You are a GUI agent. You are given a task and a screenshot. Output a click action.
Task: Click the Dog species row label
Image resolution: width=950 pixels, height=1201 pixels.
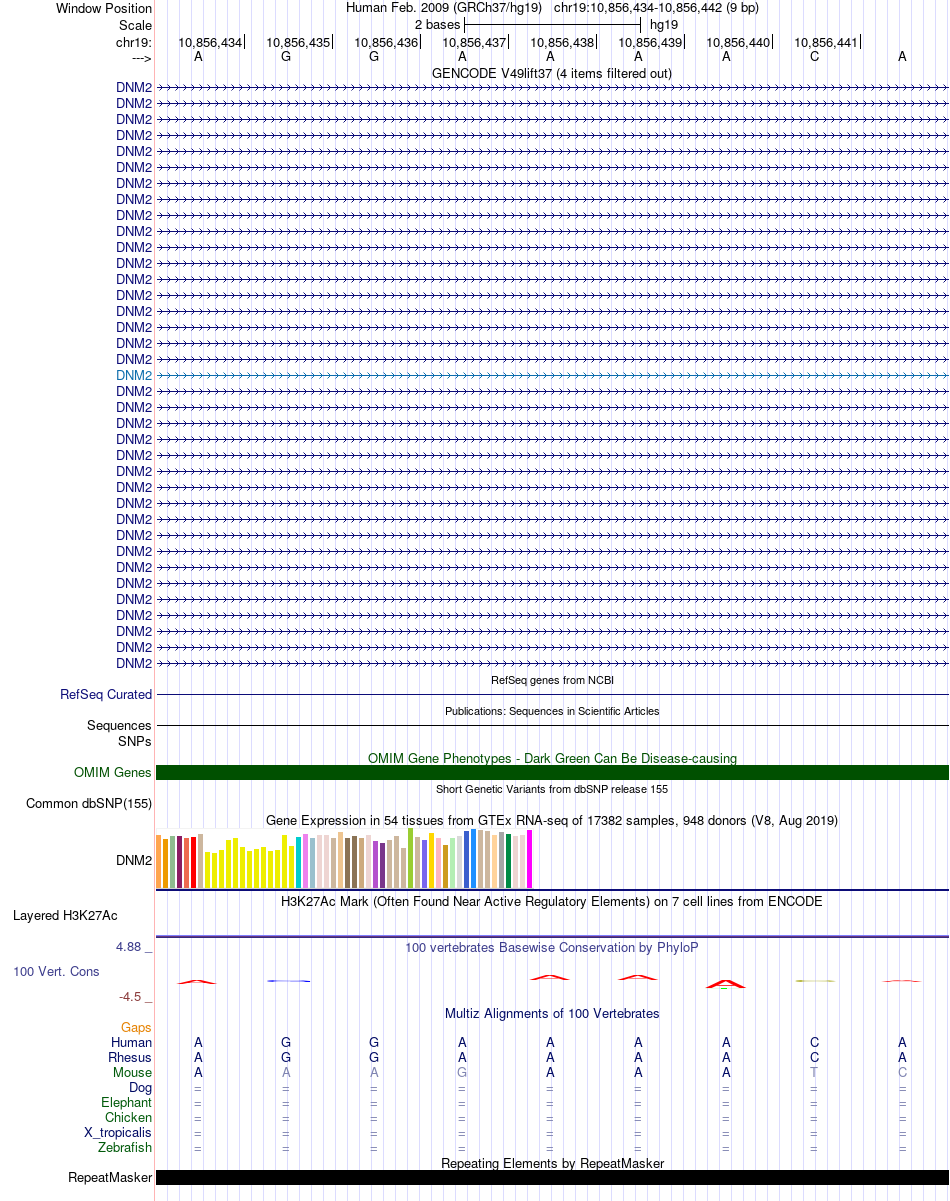coord(141,1087)
